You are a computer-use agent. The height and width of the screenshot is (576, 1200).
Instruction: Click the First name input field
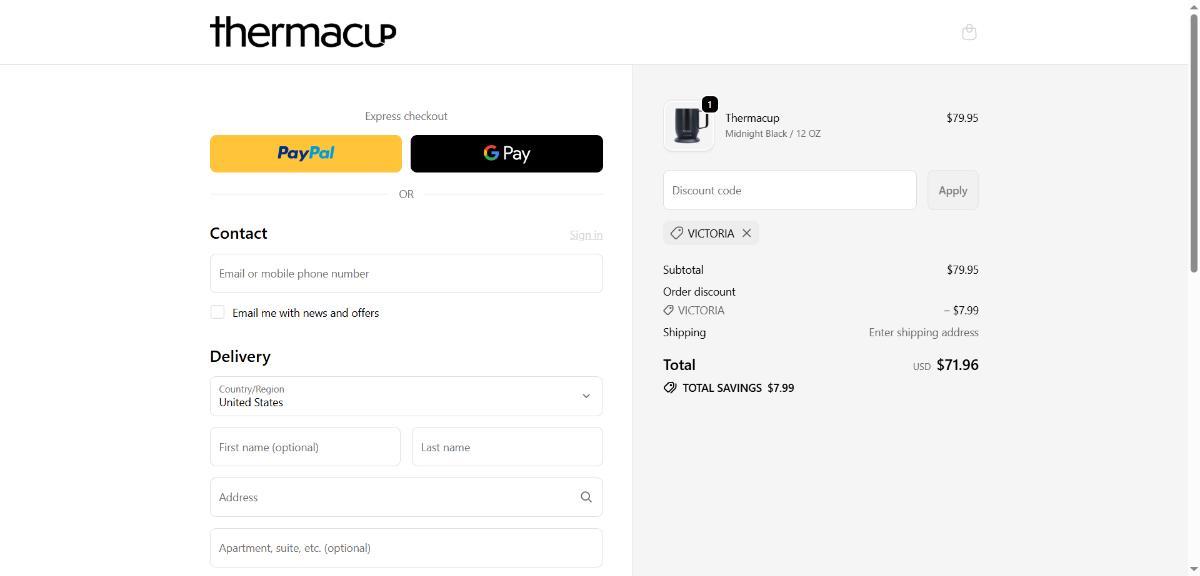305,447
